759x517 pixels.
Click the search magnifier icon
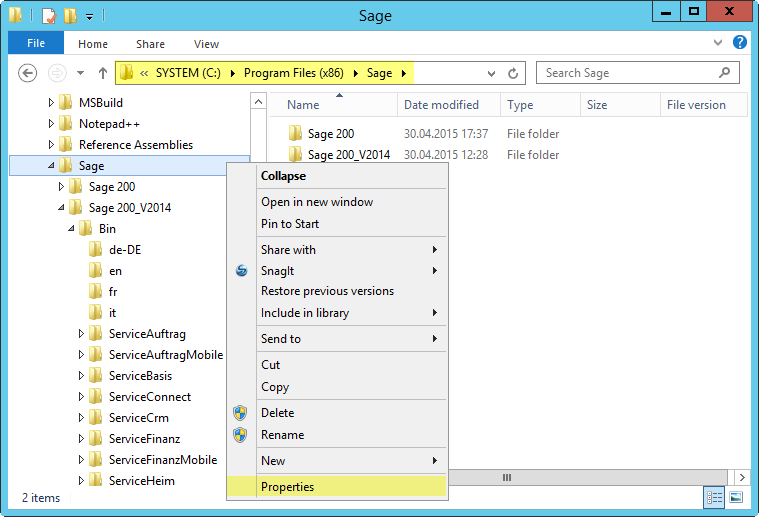[724, 73]
